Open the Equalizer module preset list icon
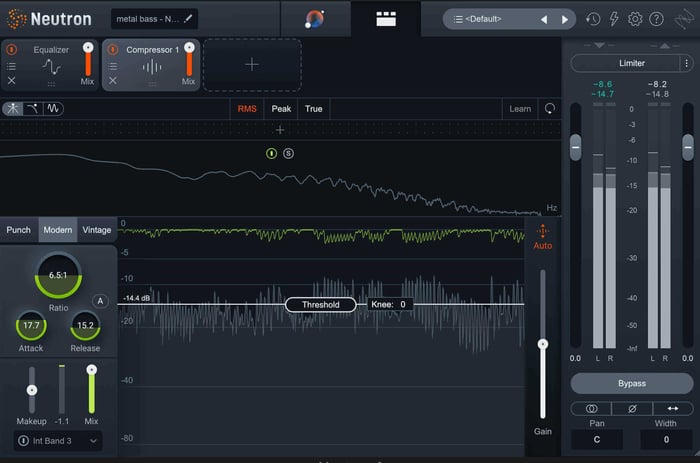The width and height of the screenshot is (700, 463). [12, 67]
